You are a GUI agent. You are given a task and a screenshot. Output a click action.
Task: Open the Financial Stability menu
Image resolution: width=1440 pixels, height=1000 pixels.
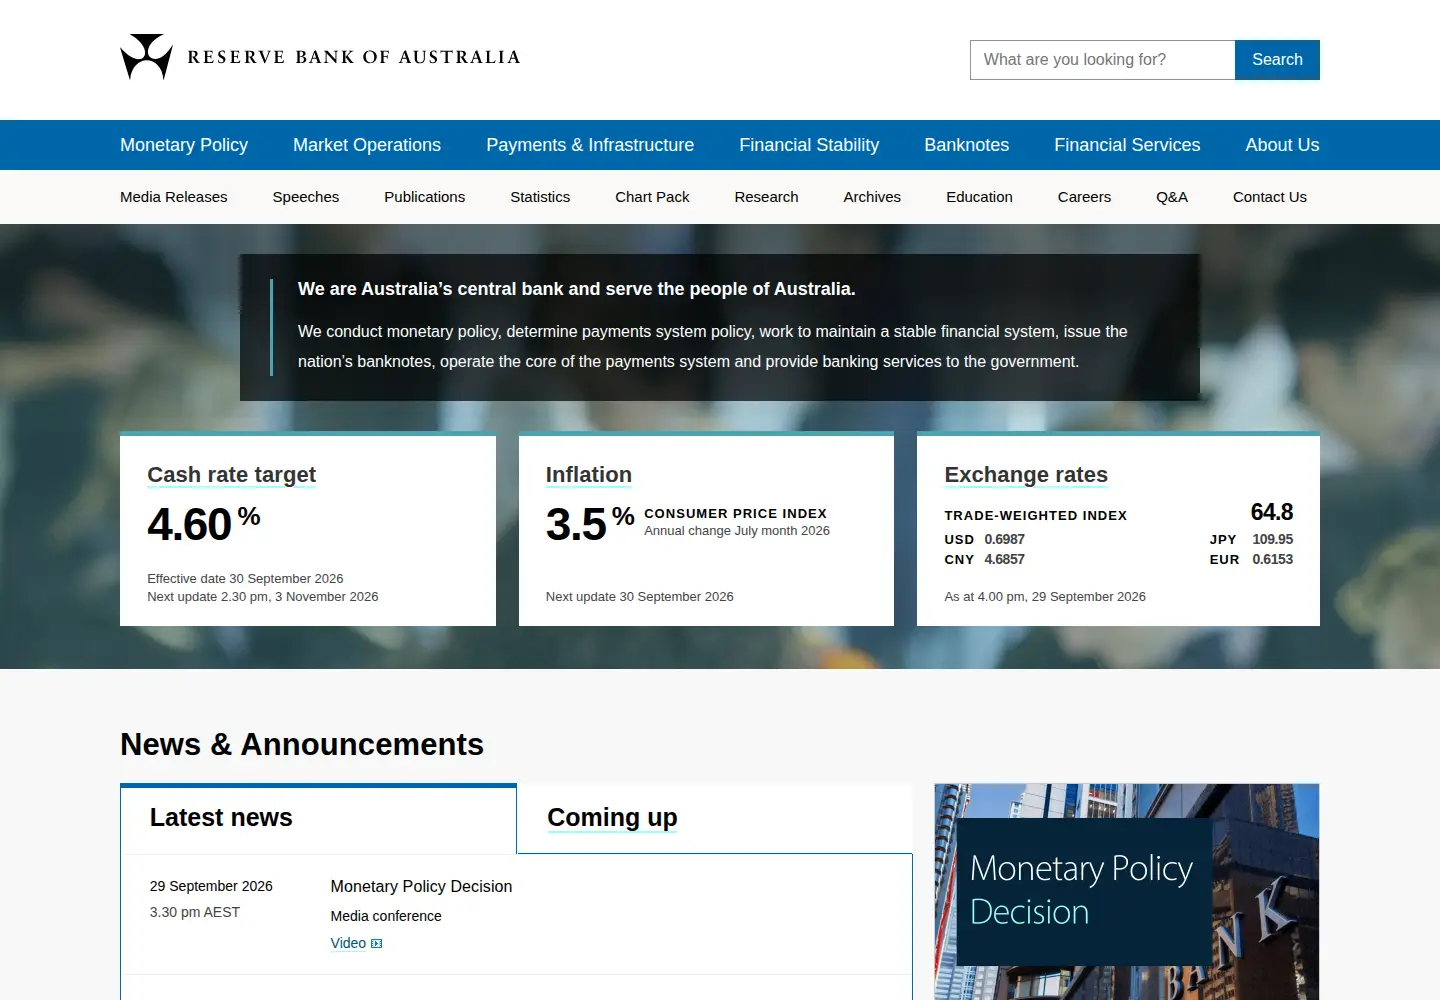809,145
